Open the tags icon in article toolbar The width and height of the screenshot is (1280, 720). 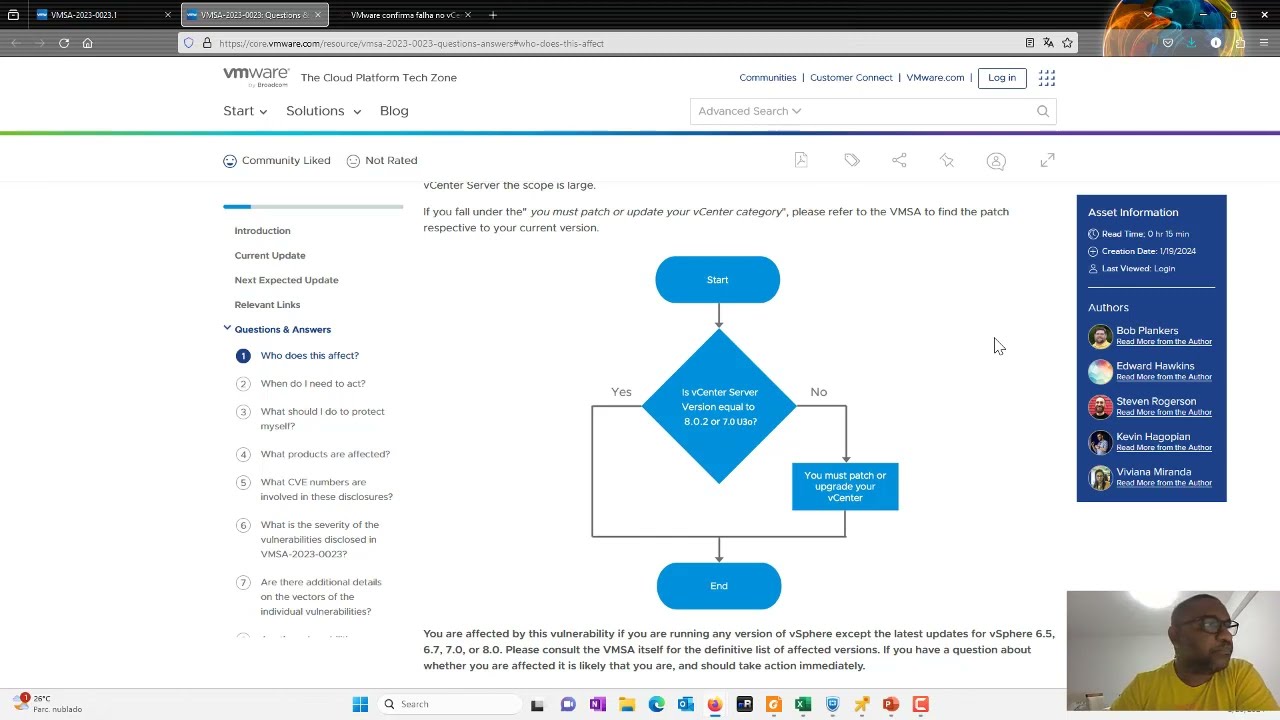tap(851, 160)
